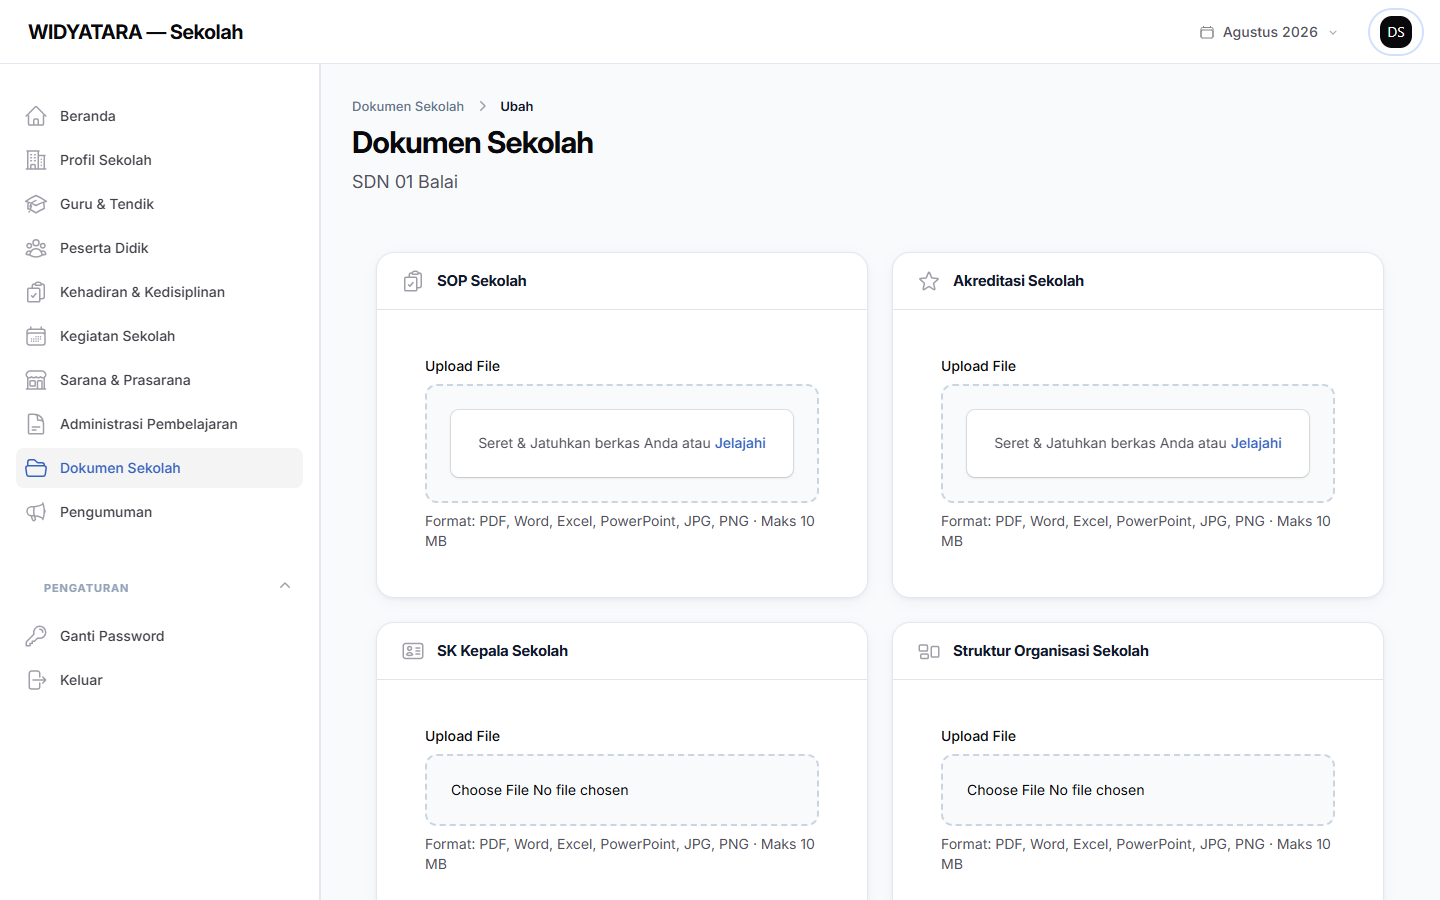The height and width of the screenshot is (900, 1440).
Task: Open the DS user avatar menu
Action: click(1396, 32)
